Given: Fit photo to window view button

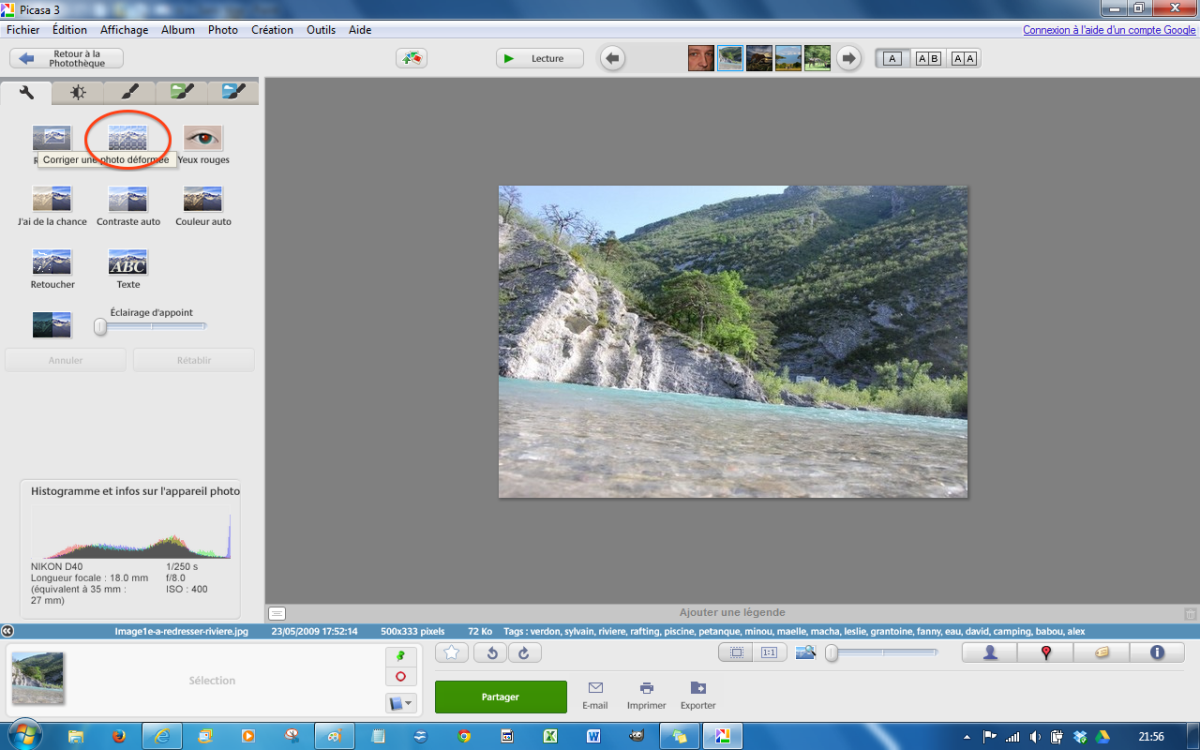Looking at the screenshot, I should [x=736, y=653].
